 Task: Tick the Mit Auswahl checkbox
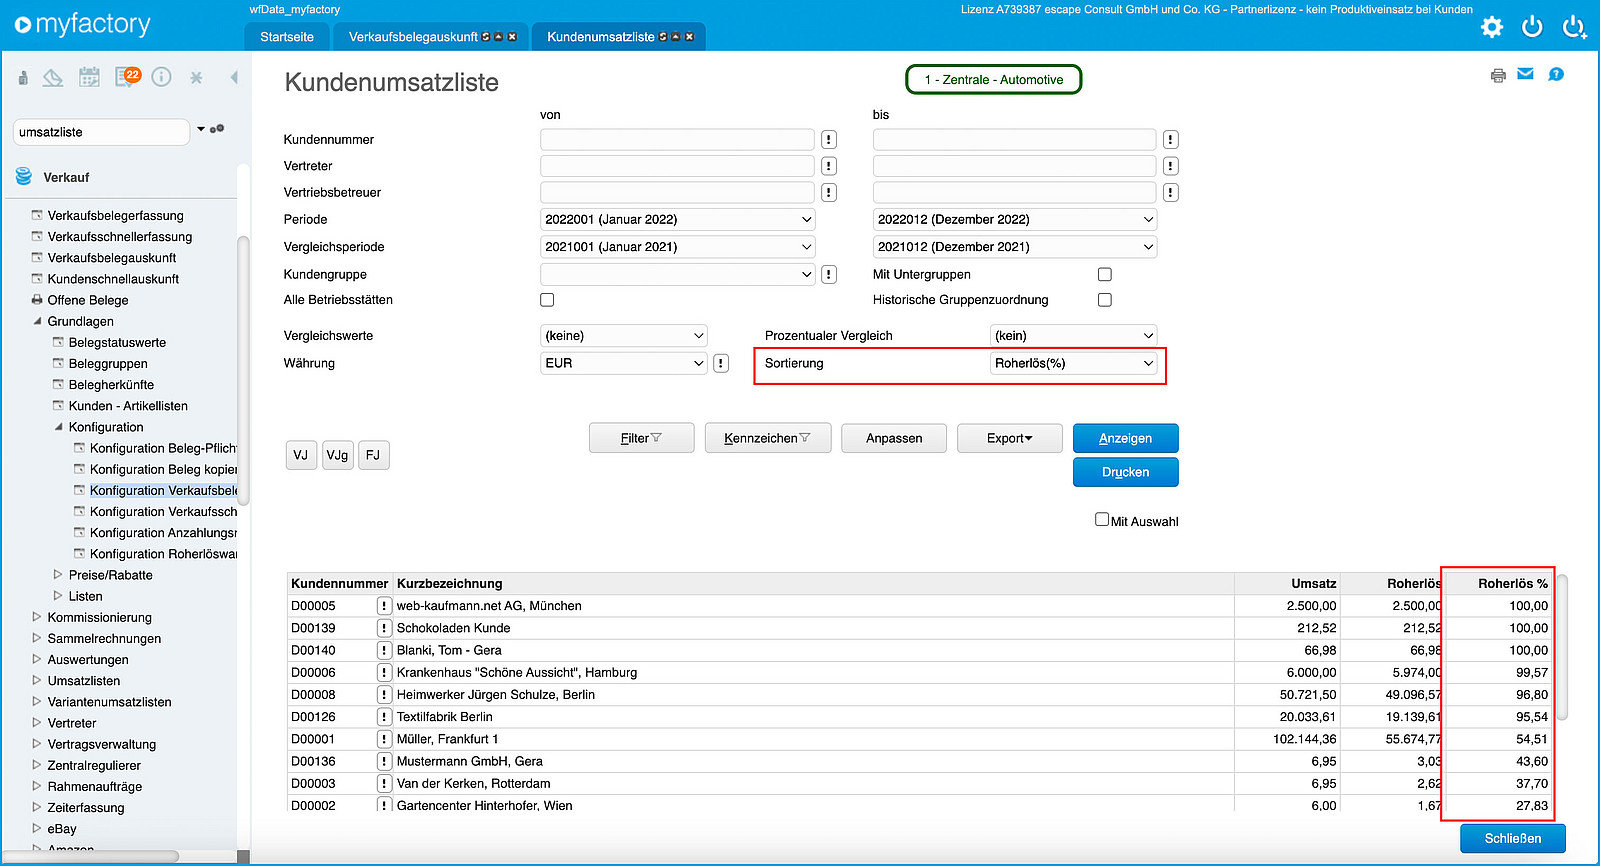[x=1102, y=519]
